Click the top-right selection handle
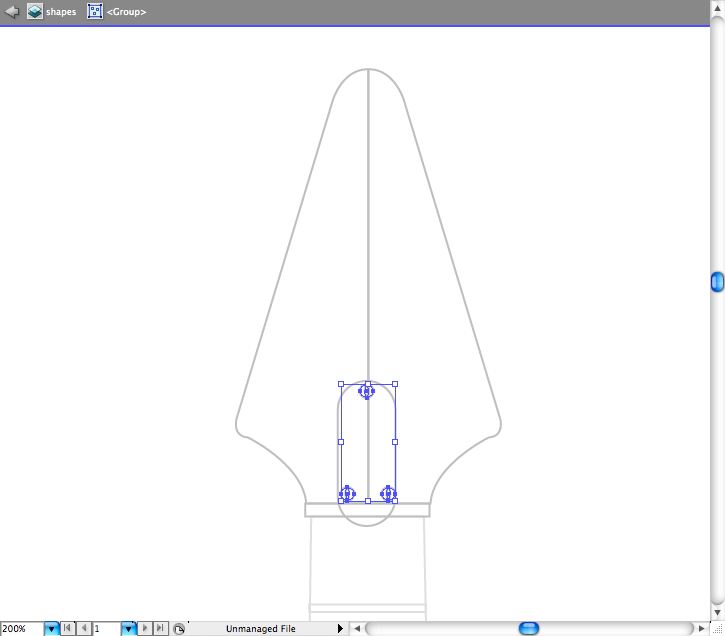725x636 pixels. (395, 383)
